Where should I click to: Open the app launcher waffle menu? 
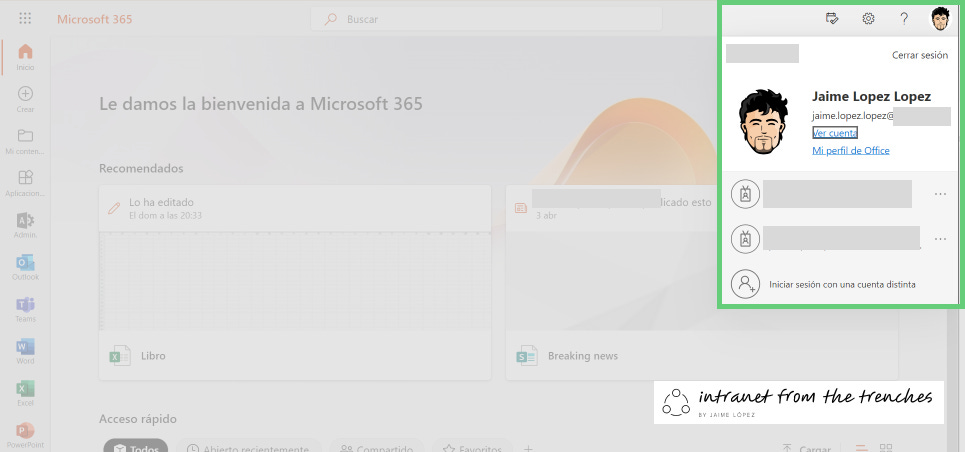coord(25,18)
